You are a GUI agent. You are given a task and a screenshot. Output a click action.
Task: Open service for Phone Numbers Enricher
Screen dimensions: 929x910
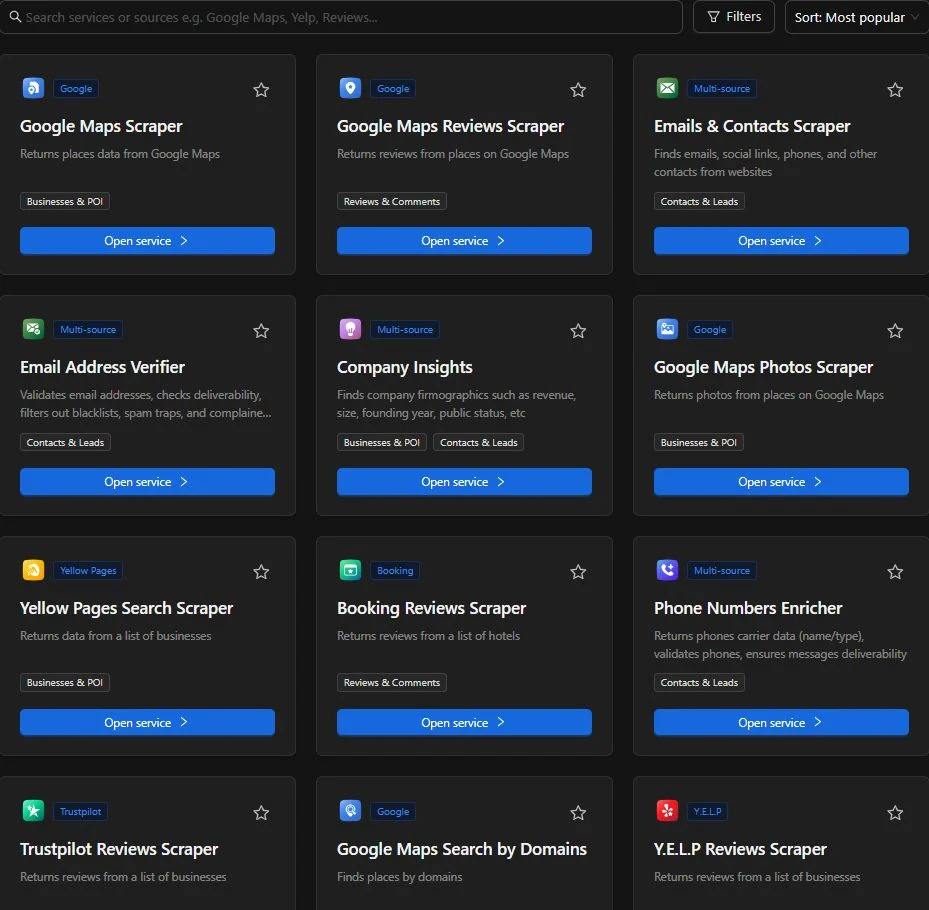(781, 722)
